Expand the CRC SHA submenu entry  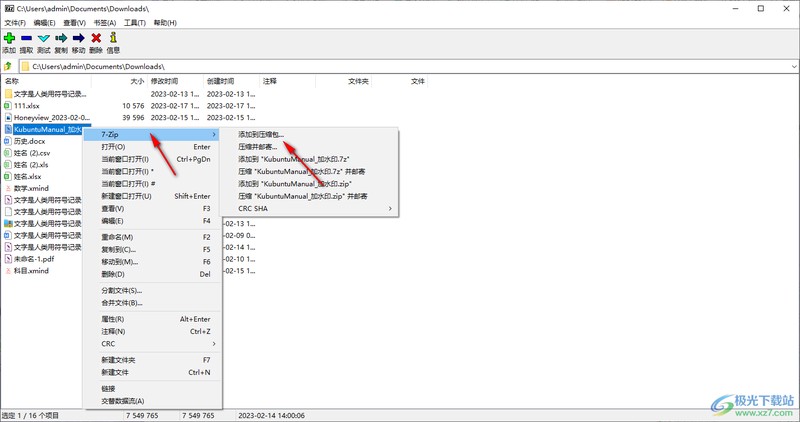pos(309,208)
